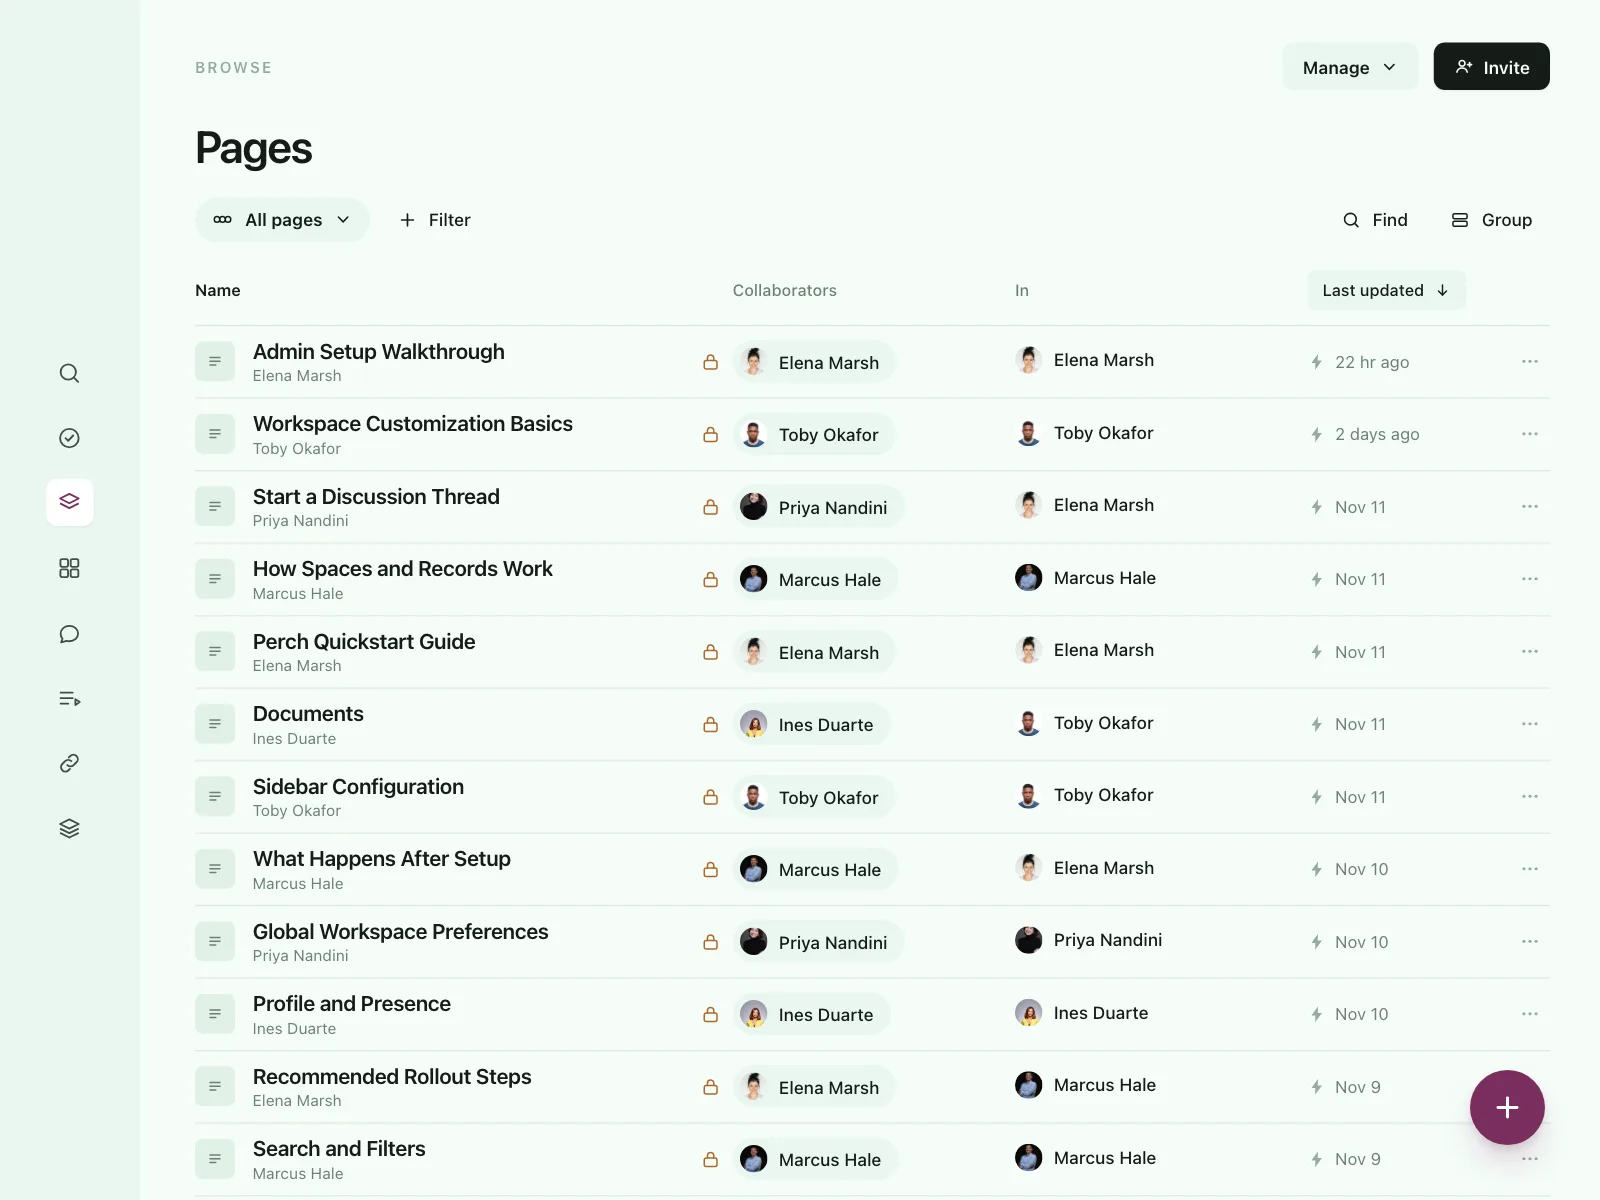This screenshot has width=1600, height=1200.
Task: Click the page icon for Start a Discussion Thread
Action: [215, 507]
